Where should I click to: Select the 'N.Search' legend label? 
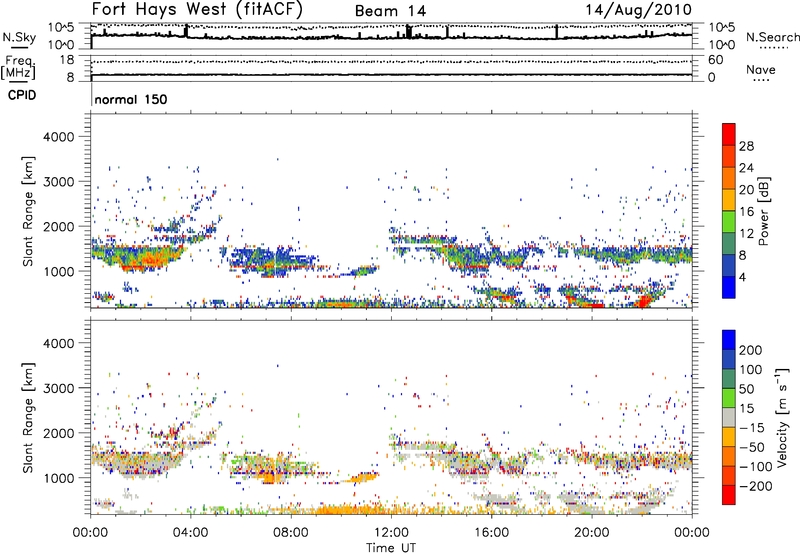[773, 37]
